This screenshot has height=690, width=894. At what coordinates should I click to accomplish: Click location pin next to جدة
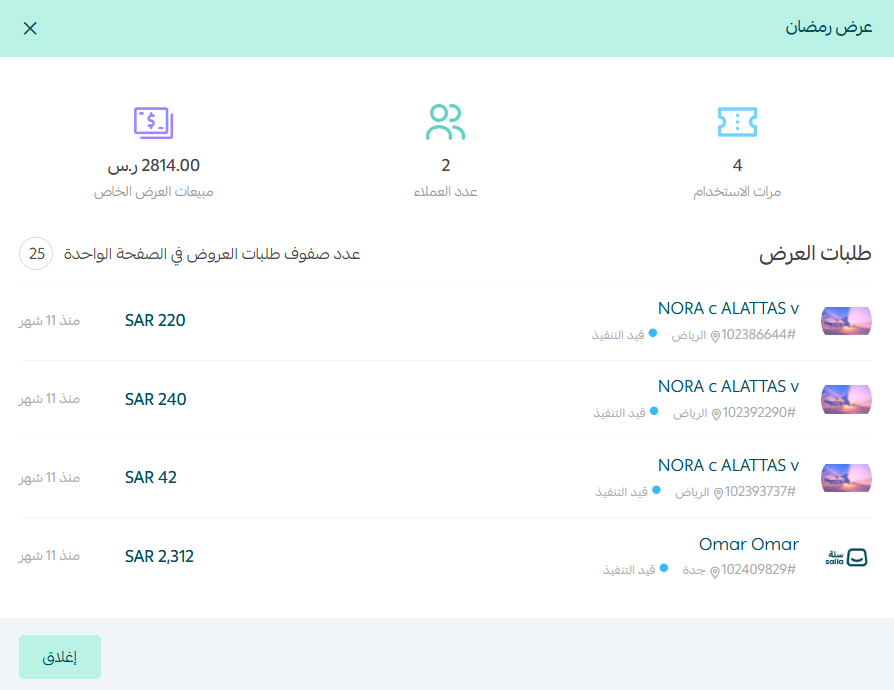(715, 570)
